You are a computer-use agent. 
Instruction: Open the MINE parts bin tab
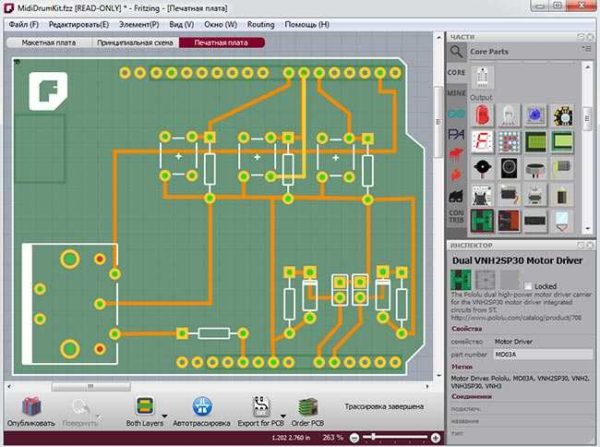coord(456,94)
